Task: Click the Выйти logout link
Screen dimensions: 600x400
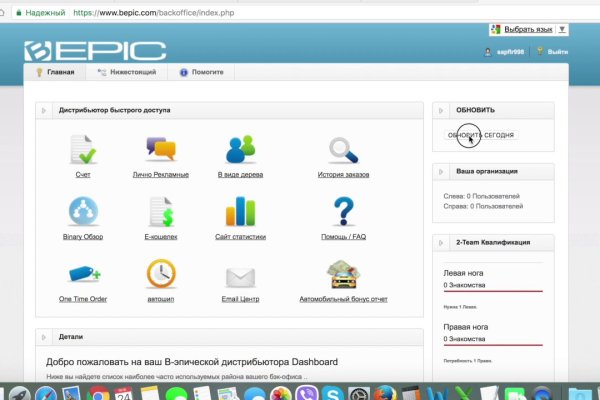Action: pyautogui.click(x=558, y=52)
